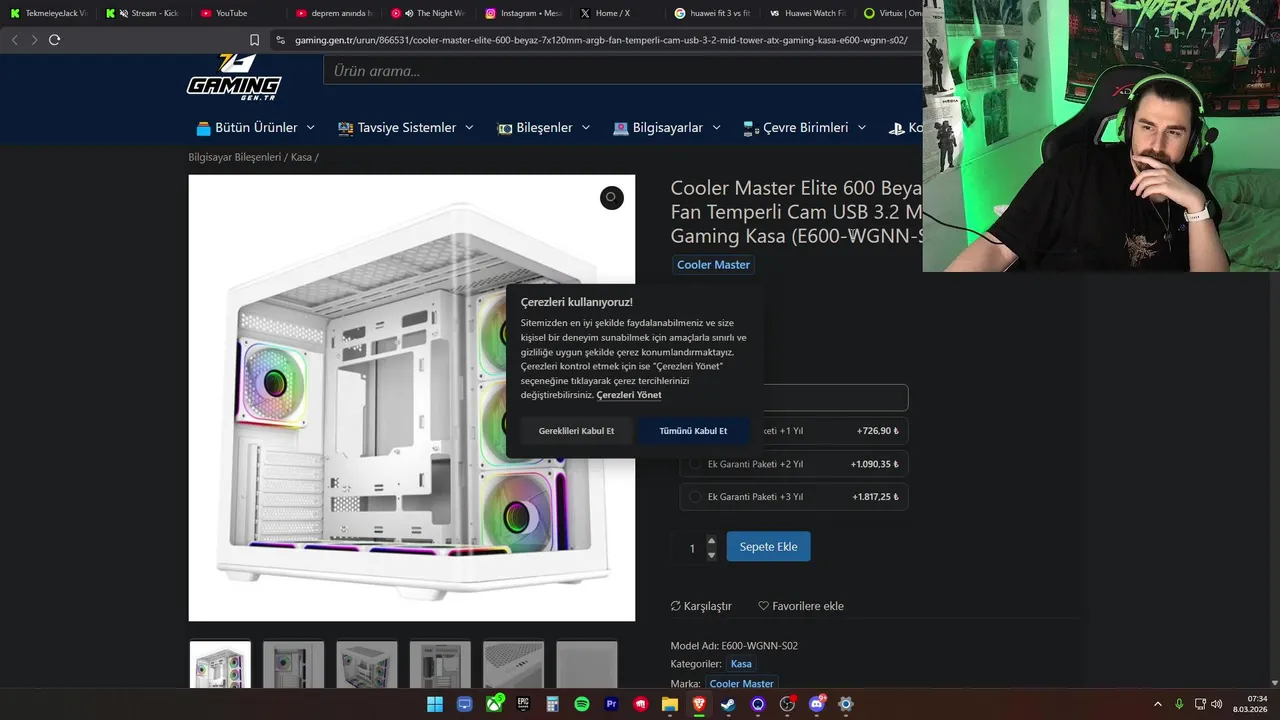Click Gereklileri Kabul Et cookie button
1280x720 pixels.
coord(576,431)
